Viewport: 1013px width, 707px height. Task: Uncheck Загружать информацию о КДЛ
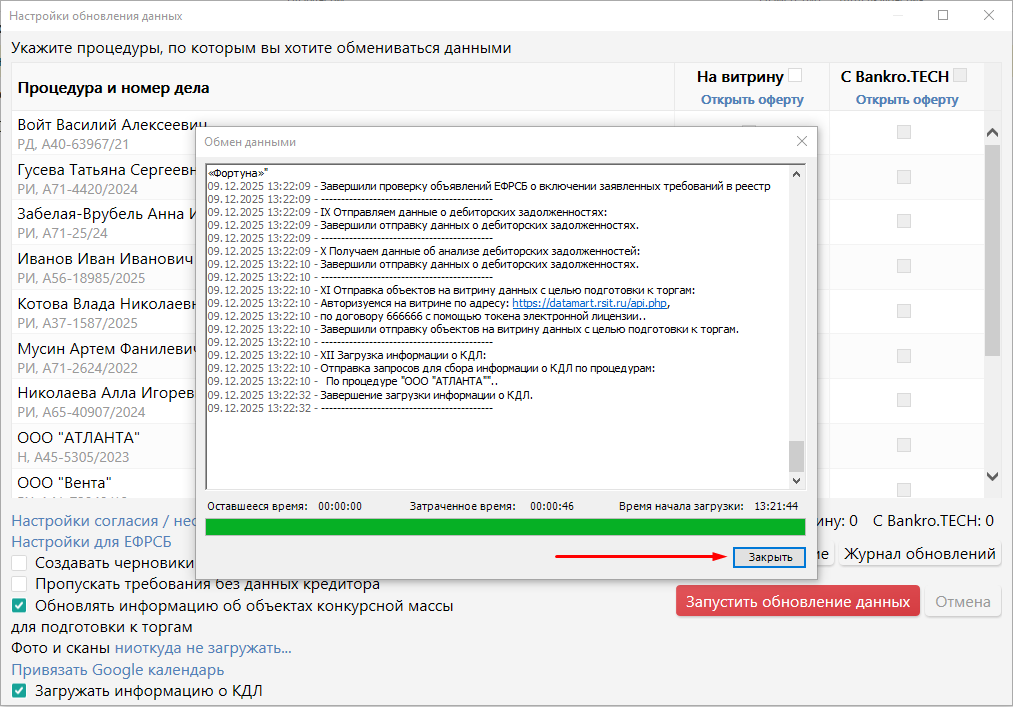(19, 691)
